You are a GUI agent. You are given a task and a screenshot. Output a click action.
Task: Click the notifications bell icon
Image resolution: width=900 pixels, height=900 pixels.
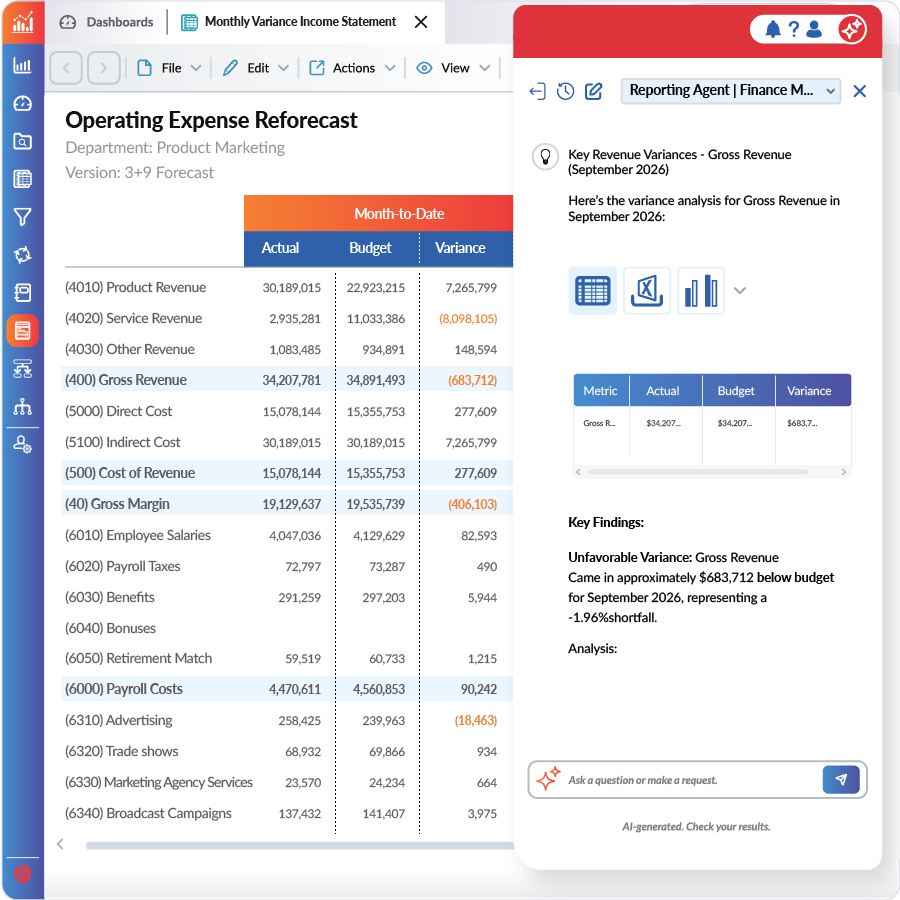[773, 29]
